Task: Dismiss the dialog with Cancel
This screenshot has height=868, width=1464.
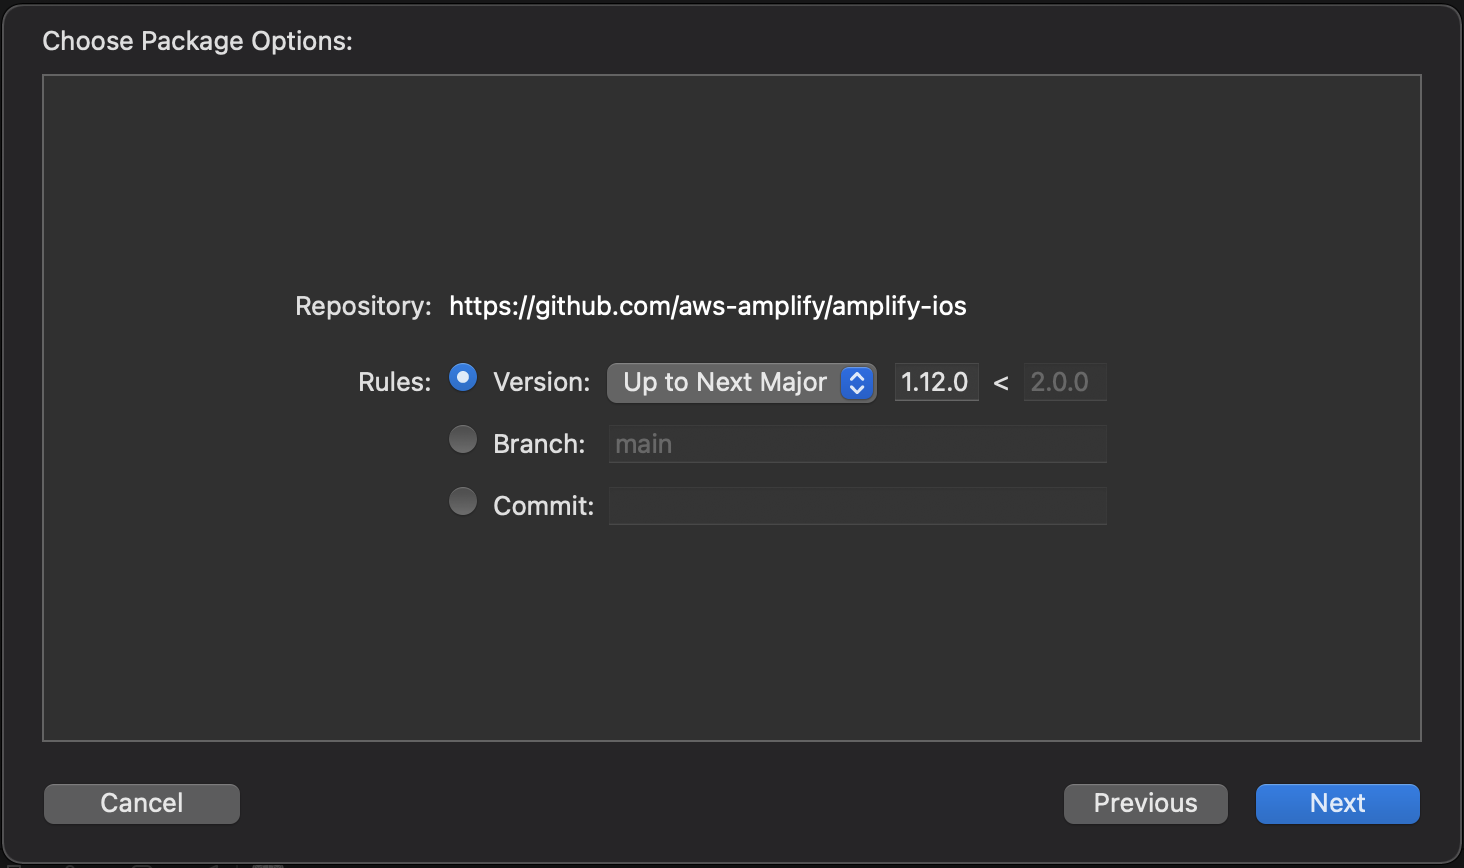Action: [140, 803]
